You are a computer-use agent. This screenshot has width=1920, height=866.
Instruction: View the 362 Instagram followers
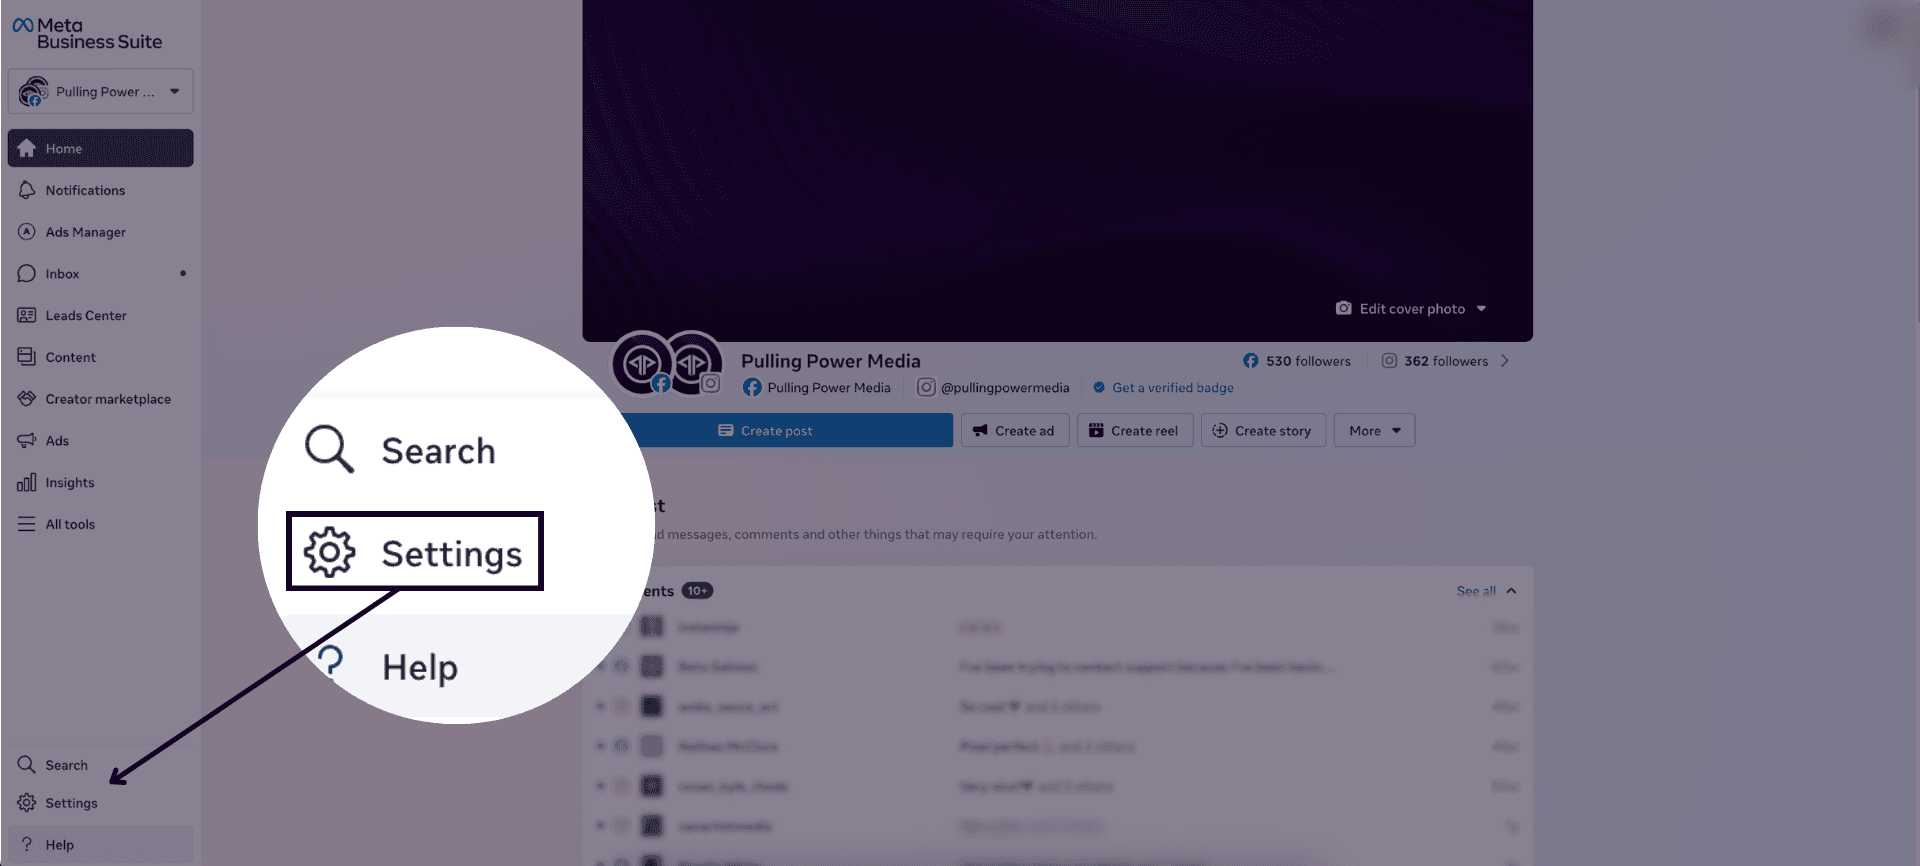pos(1435,361)
